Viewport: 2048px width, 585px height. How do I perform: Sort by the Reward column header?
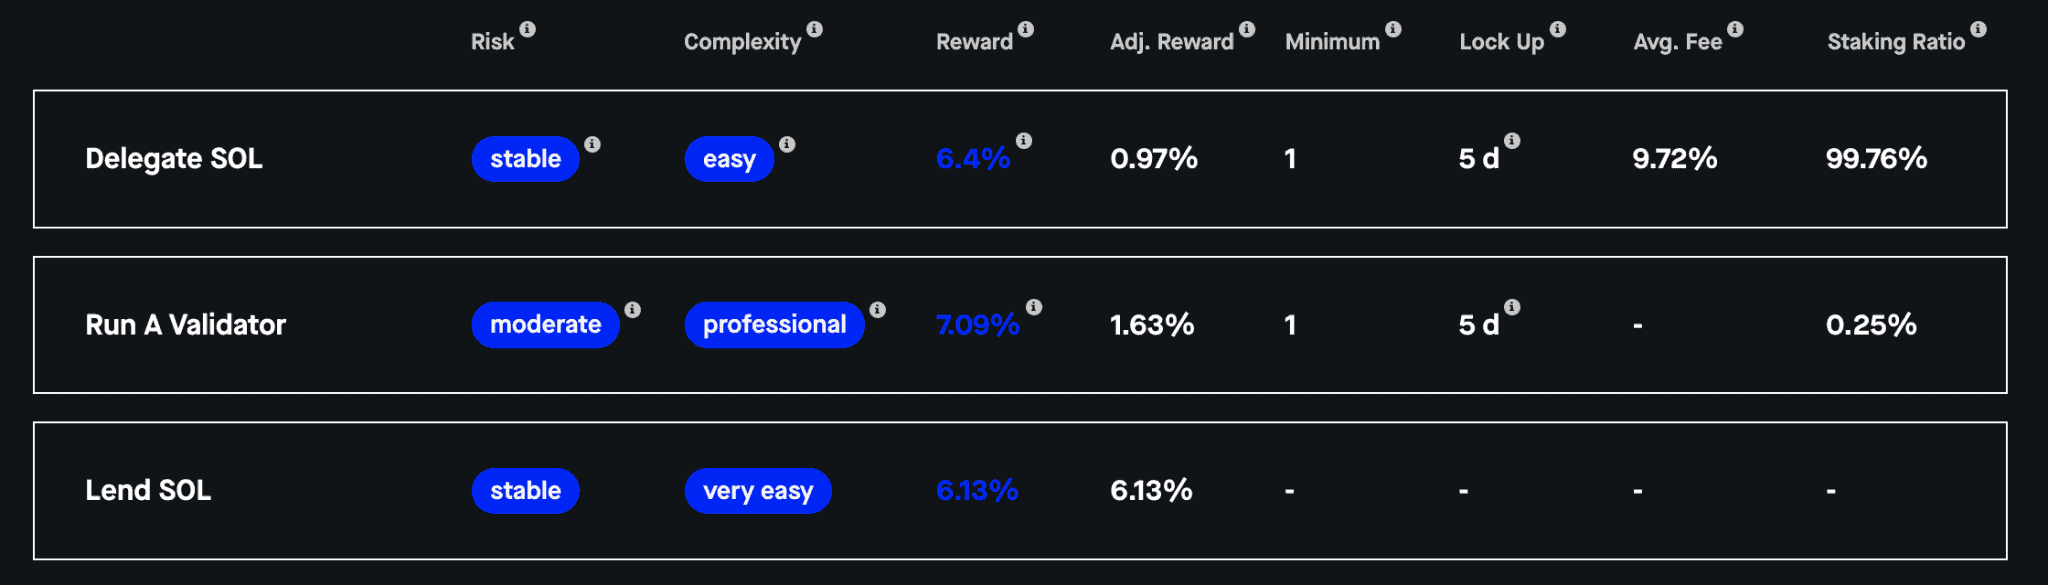(x=974, y=42)
